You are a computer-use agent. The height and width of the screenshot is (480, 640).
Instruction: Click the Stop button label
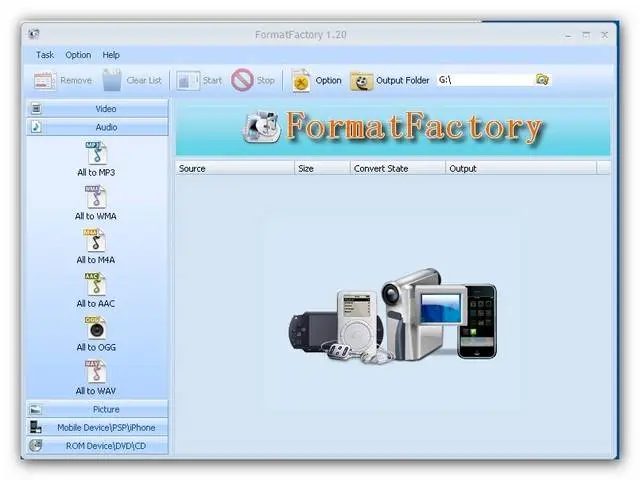[x=265, y=80]
